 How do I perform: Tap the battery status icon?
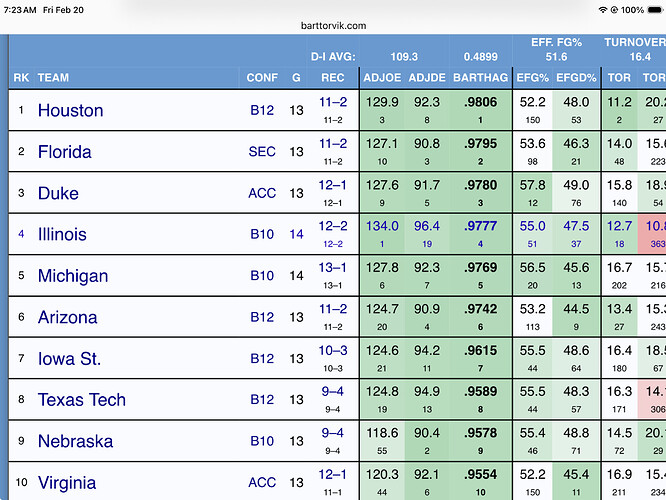pos(652,9)
